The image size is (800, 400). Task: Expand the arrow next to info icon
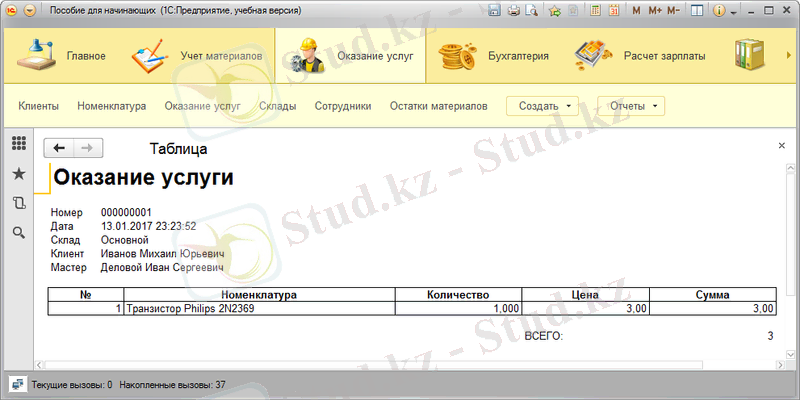click(x=733, y=12)
